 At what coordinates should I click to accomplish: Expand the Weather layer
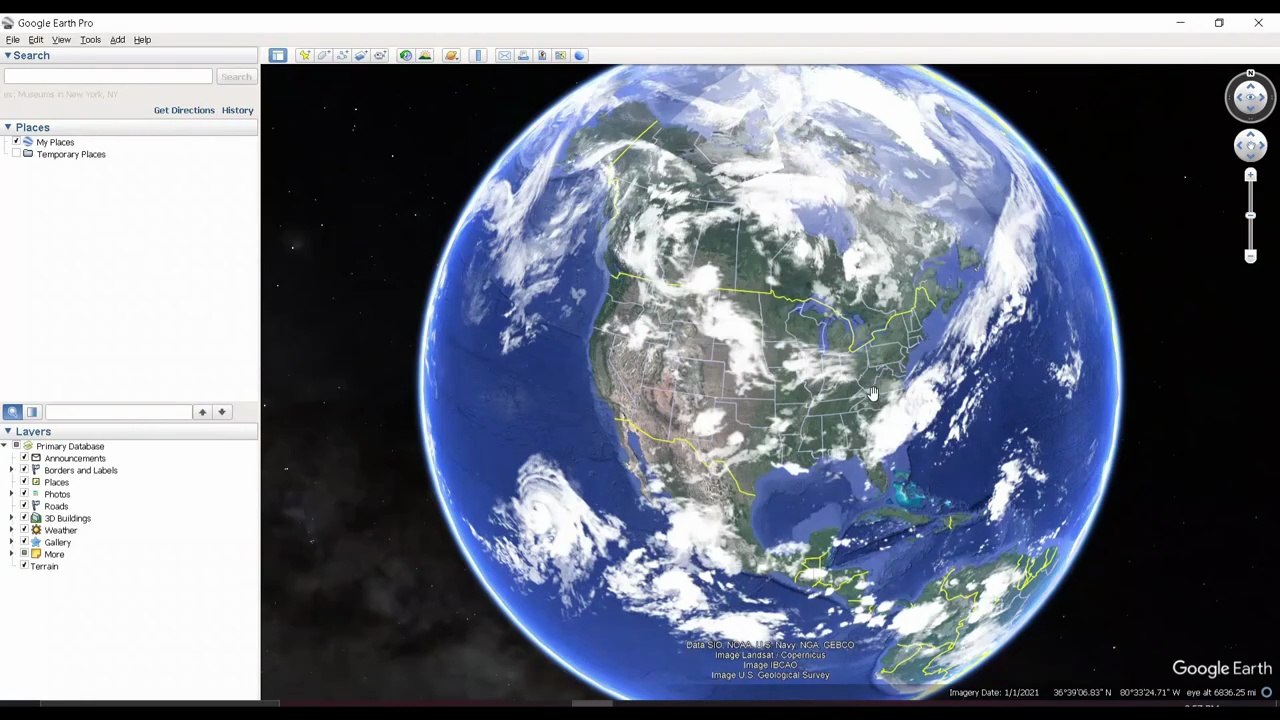[12, 530]
